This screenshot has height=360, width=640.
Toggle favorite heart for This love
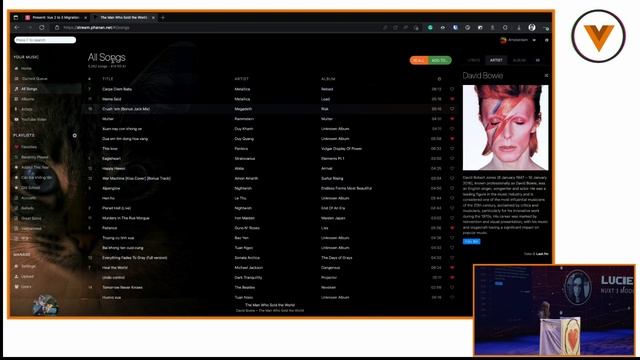point(452,149)
